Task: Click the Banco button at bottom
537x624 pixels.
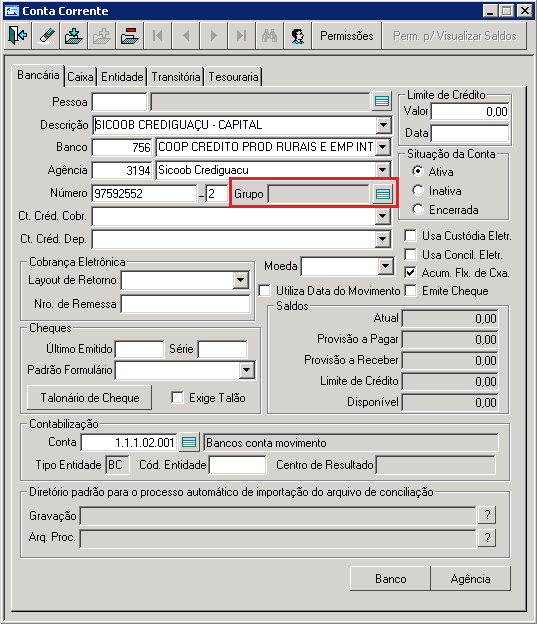Action: pyautogui.click(x=391, y=579)
